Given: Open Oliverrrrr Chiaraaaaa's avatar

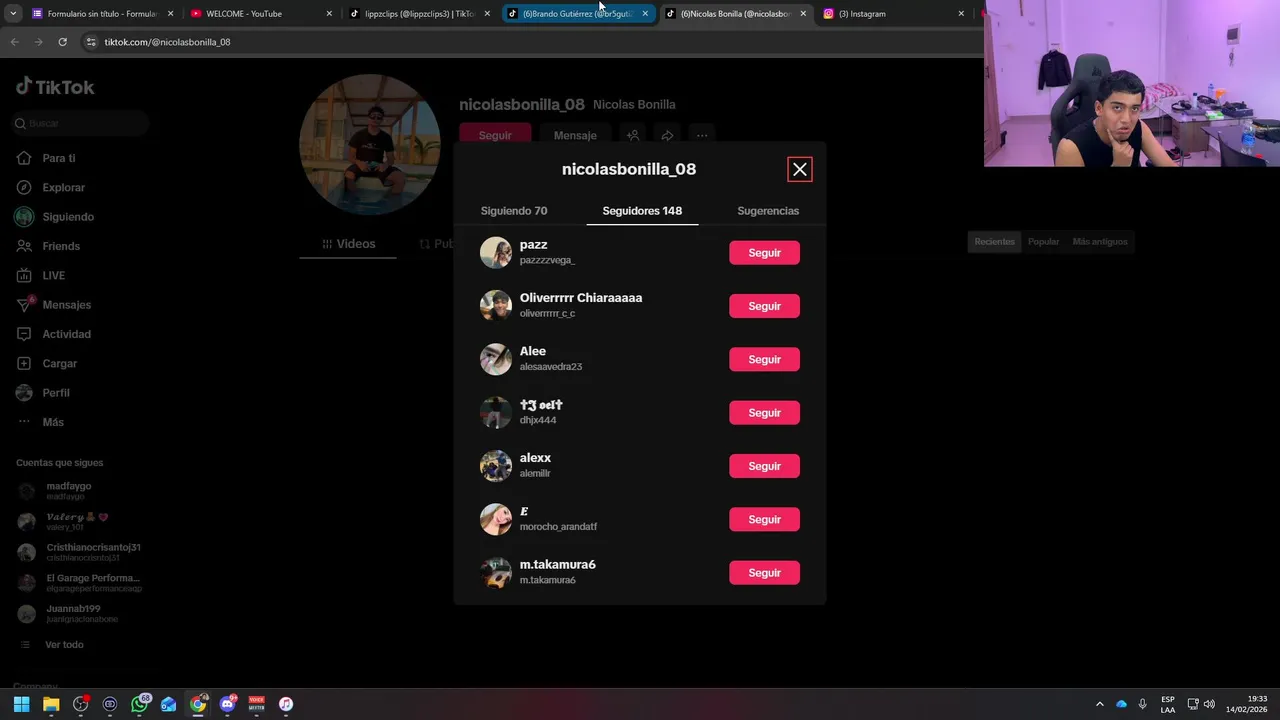Looking at the screenshot, I should [x=496, y=306].
